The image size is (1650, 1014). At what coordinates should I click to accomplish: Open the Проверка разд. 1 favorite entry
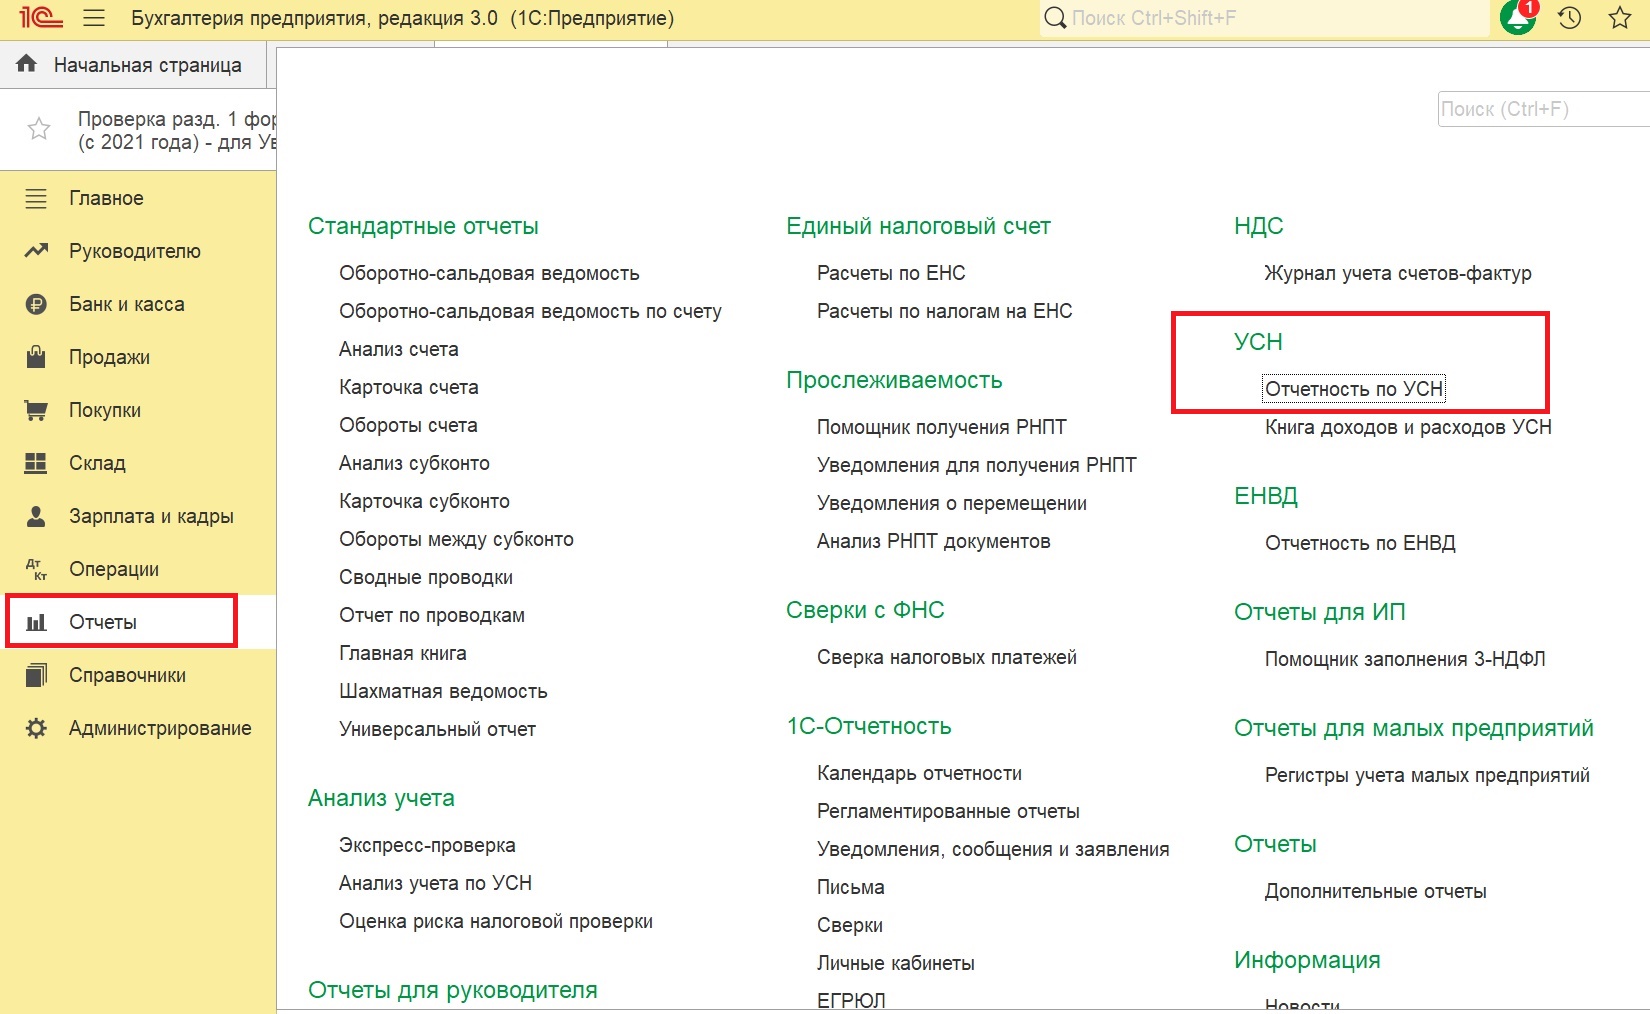tap(177, 130)
